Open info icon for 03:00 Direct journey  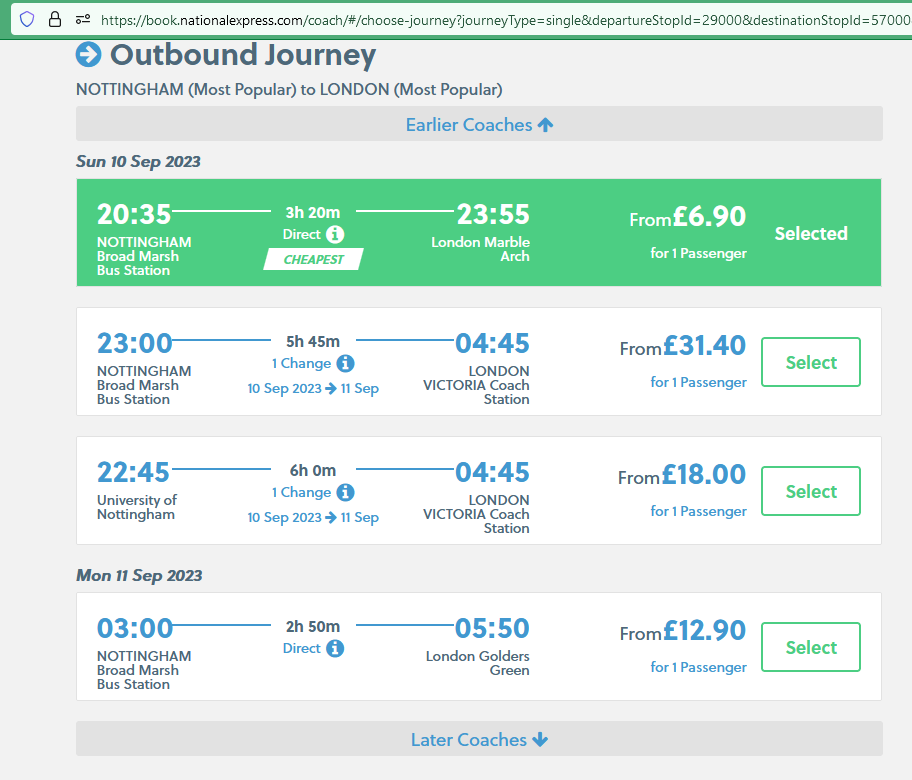pyautogui.click(x=335, y=649)
